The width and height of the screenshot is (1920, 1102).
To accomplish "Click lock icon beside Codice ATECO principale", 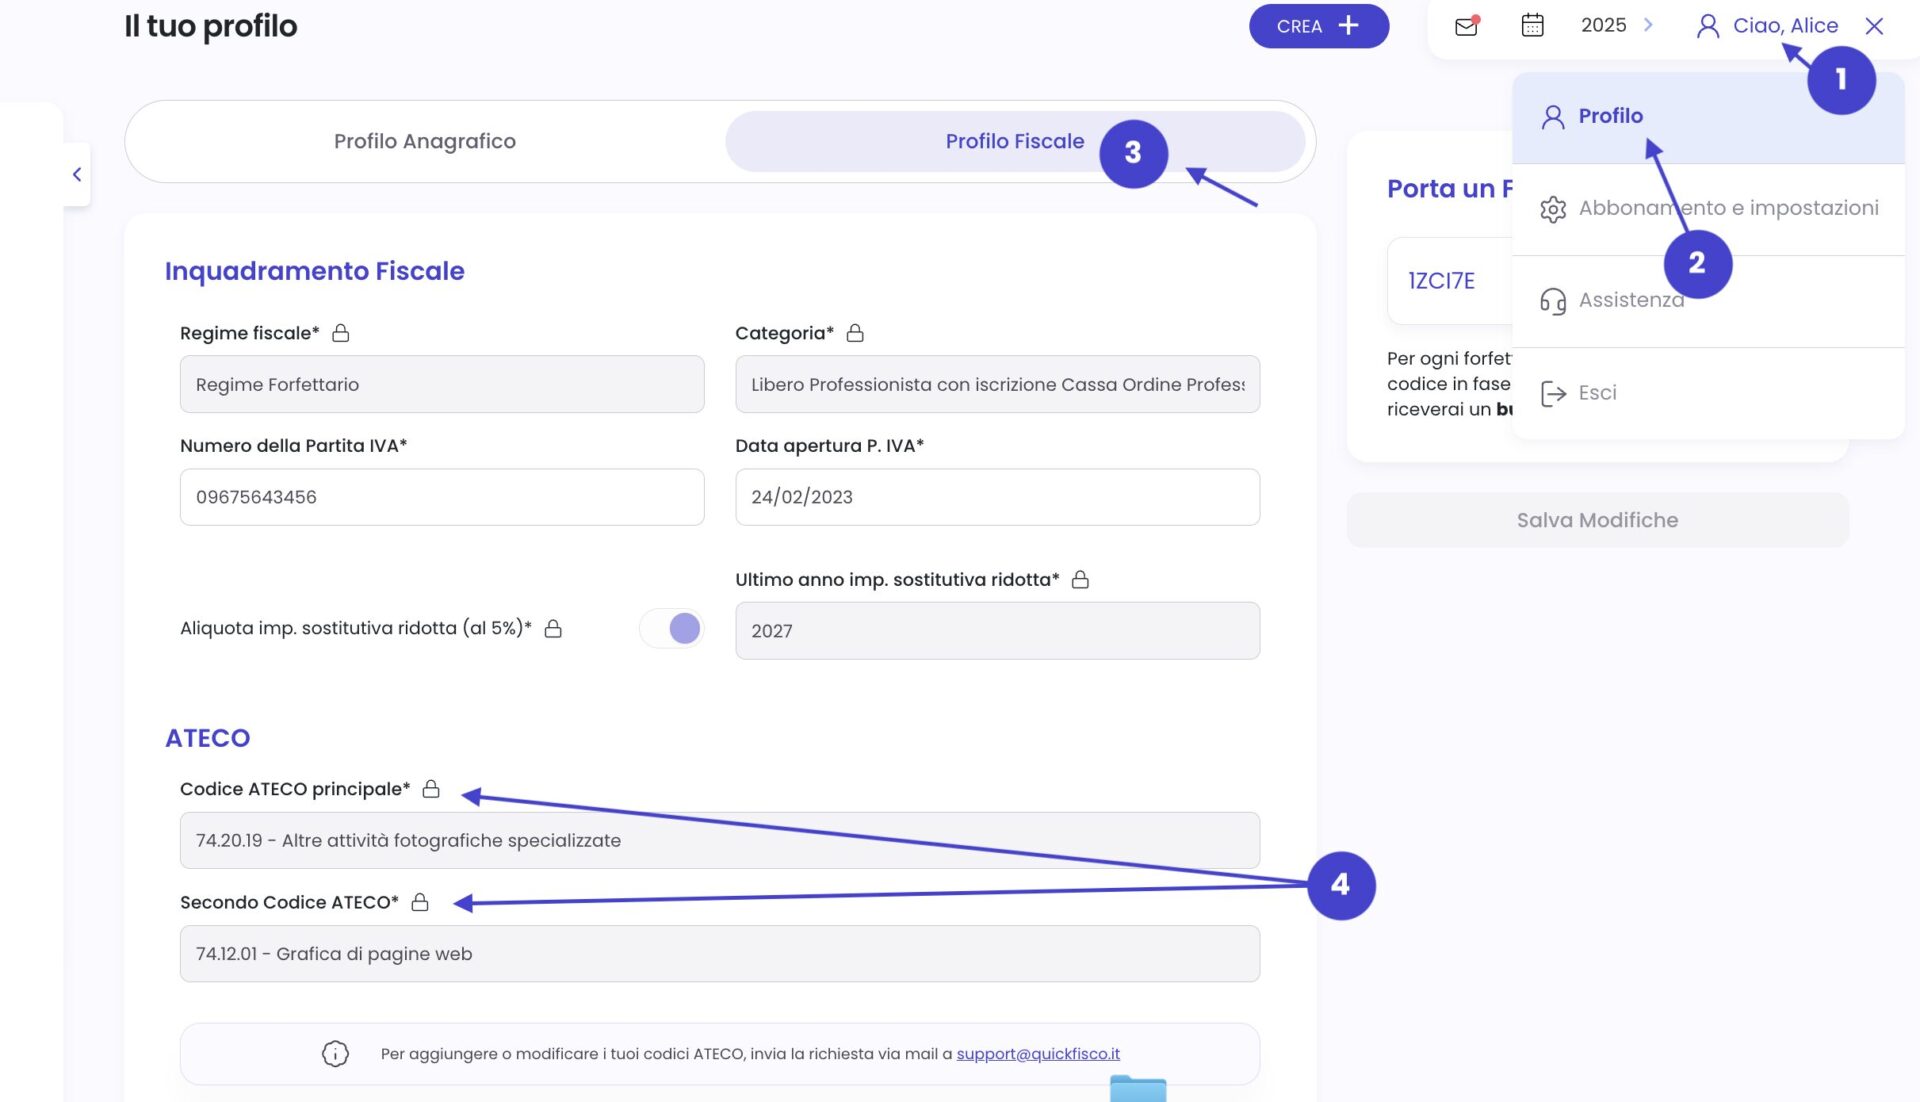I will pos(431,789).
